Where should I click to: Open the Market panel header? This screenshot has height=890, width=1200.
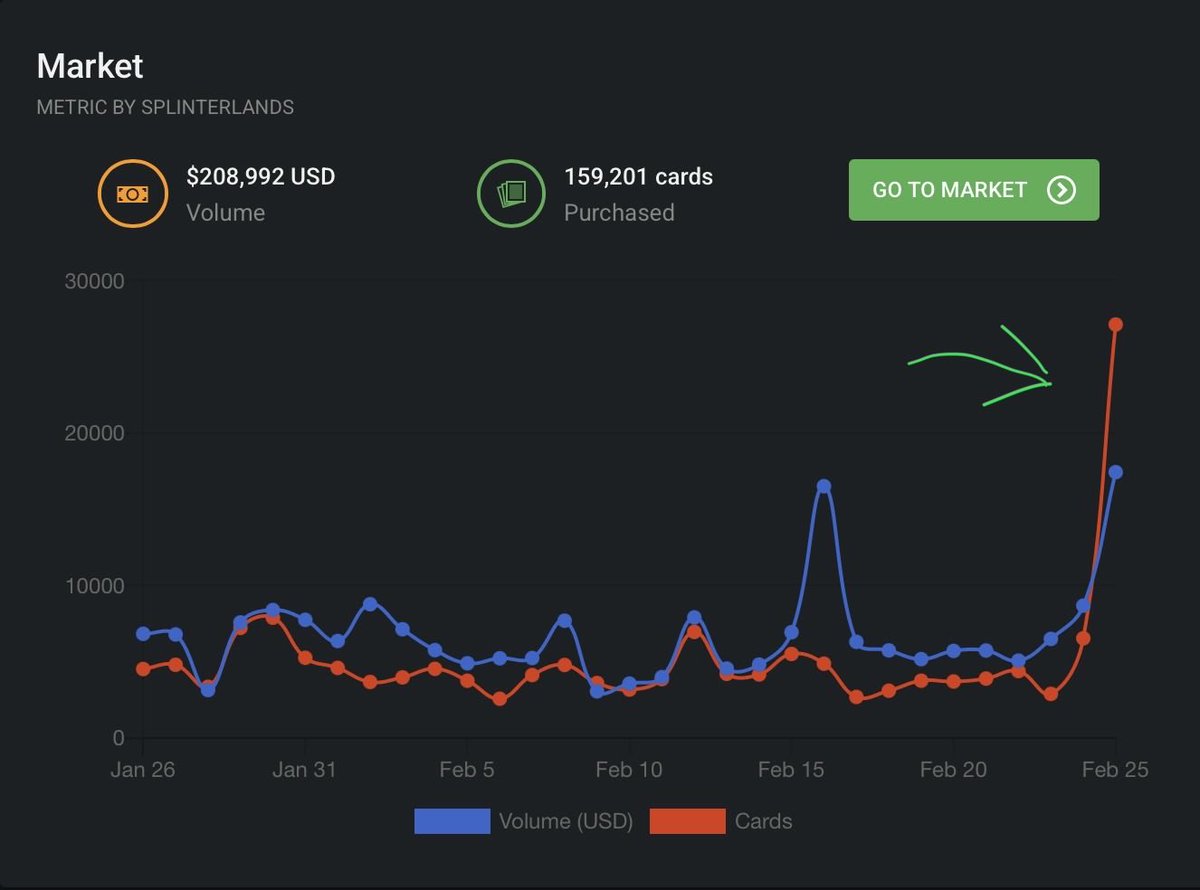[x=90, y=65]
